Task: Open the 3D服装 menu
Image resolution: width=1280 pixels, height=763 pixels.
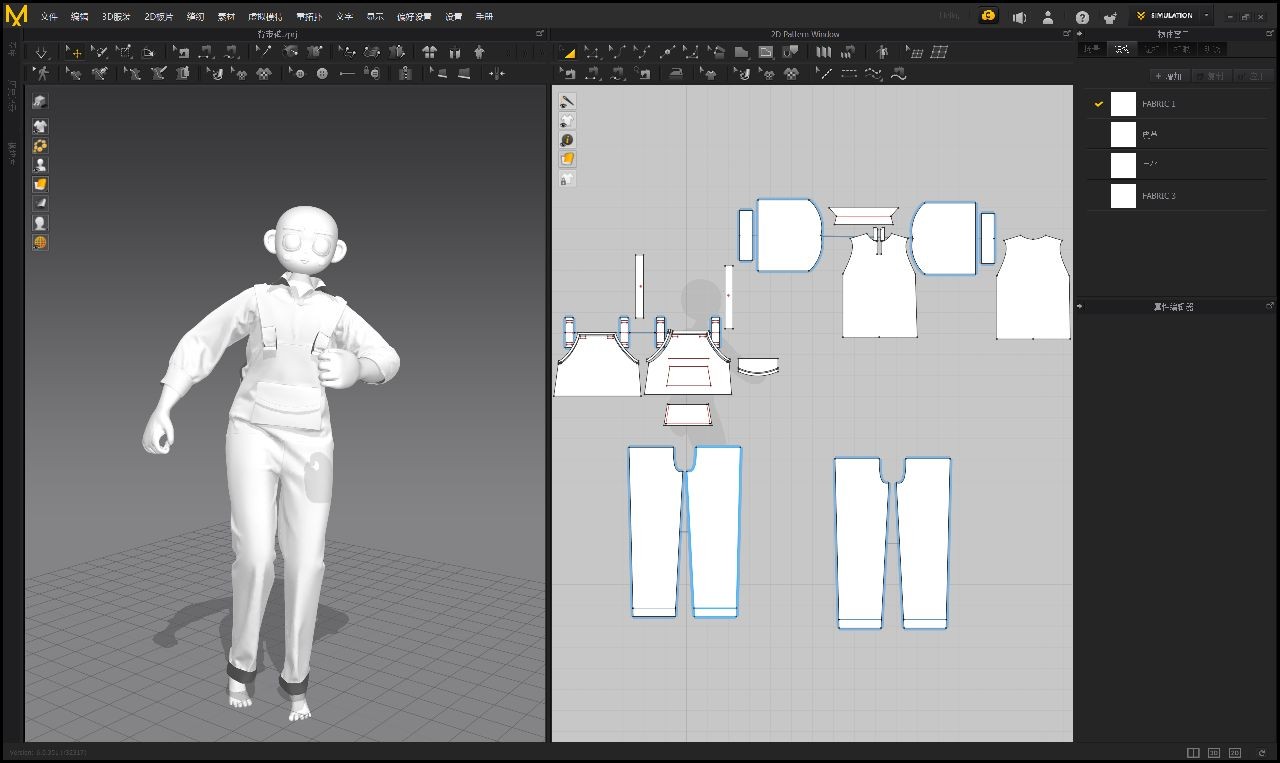Action: (116, 17)
